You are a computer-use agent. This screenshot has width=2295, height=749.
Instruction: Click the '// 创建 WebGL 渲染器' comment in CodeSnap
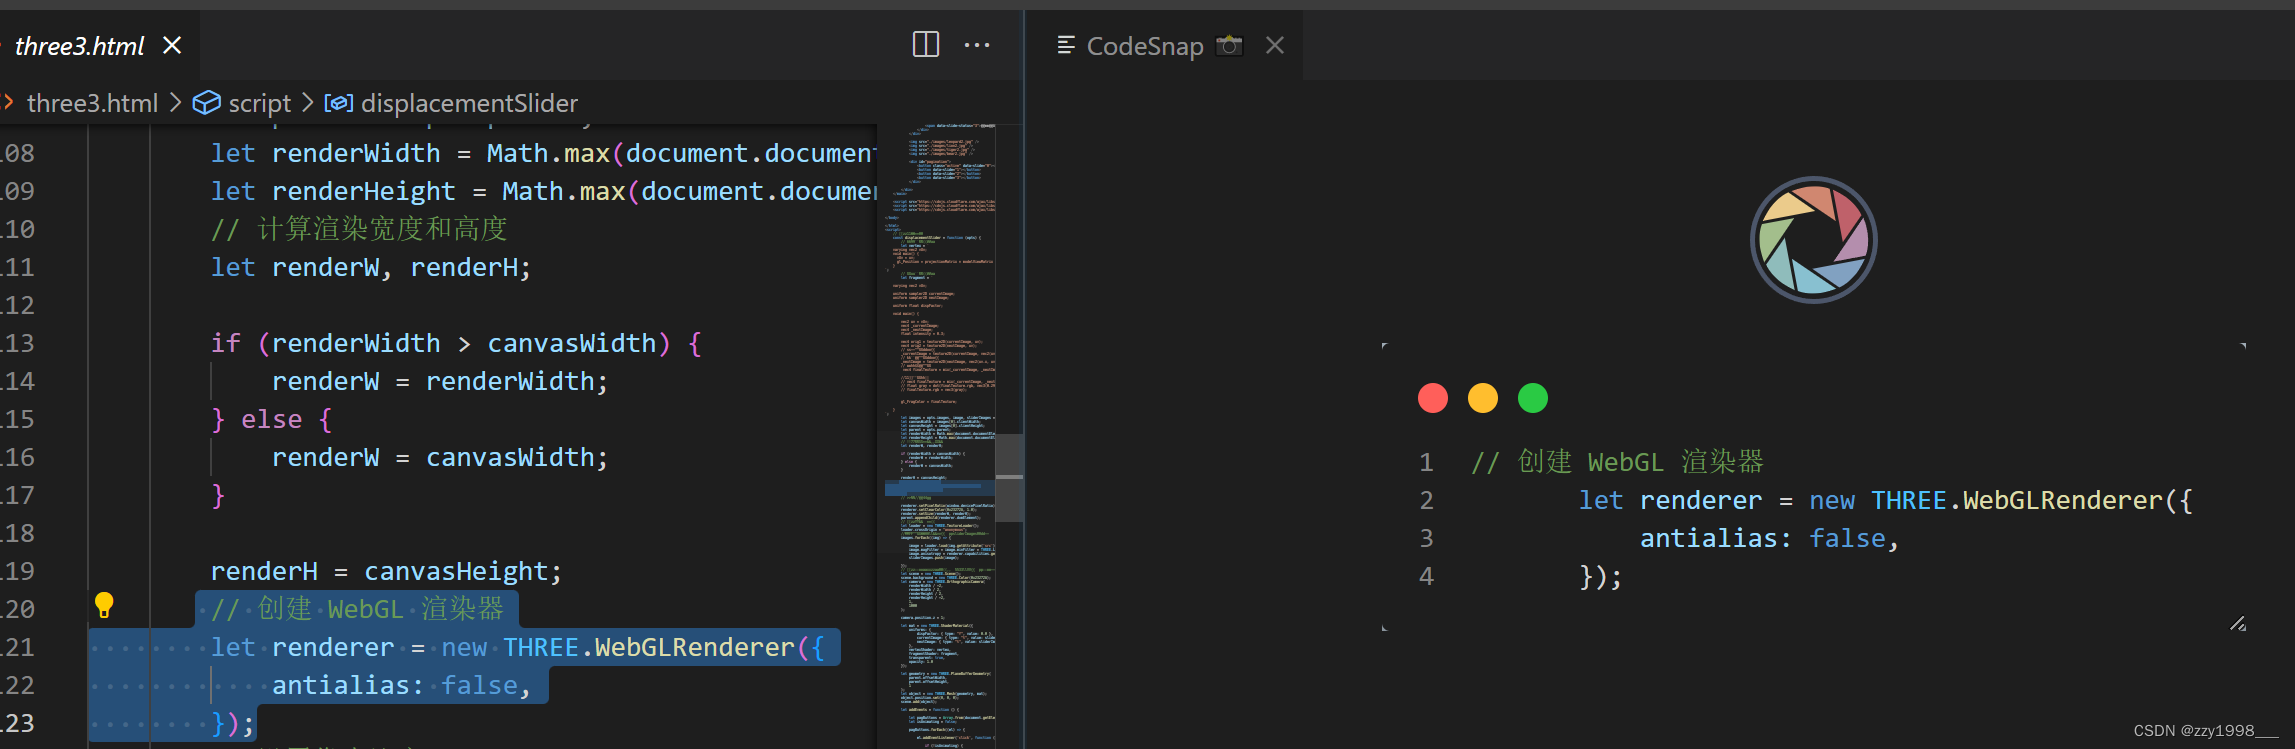coord(1617,462)
